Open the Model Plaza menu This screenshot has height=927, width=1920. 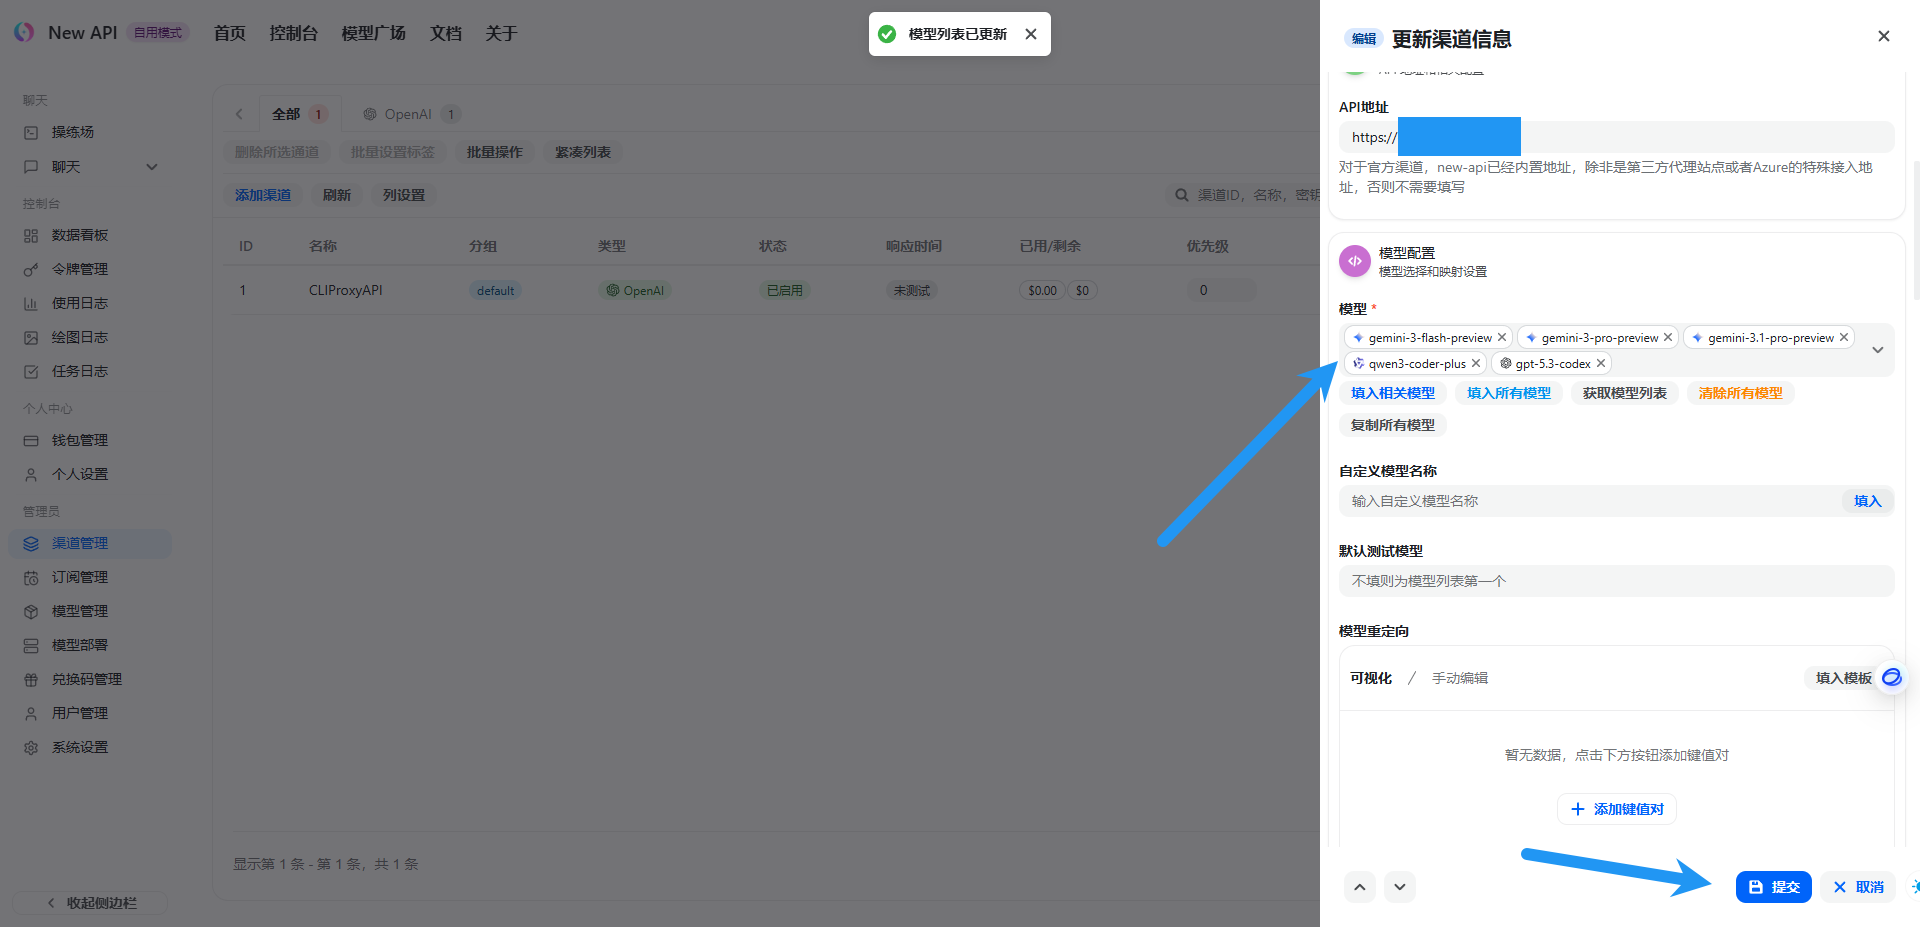[x=373, y=33]
